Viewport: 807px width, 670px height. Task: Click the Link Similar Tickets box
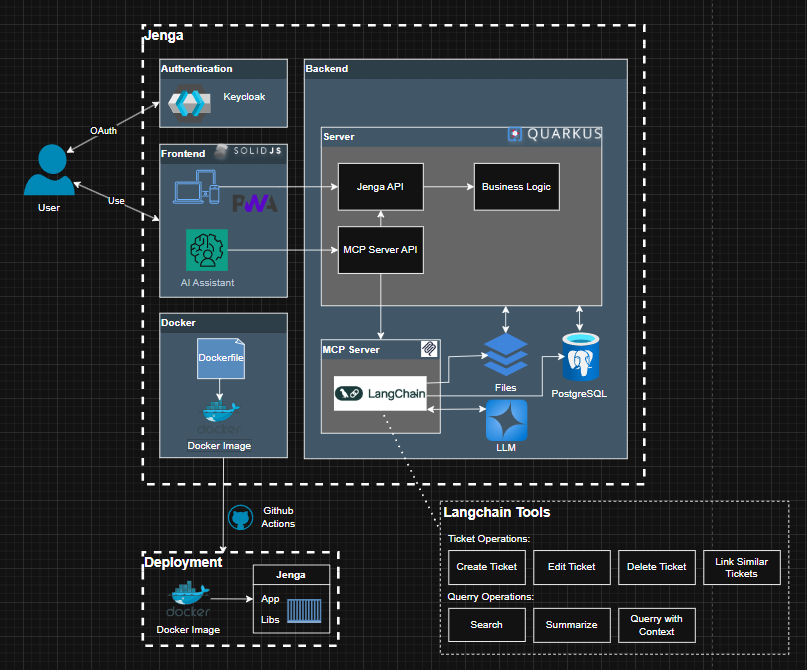[742, 567]
